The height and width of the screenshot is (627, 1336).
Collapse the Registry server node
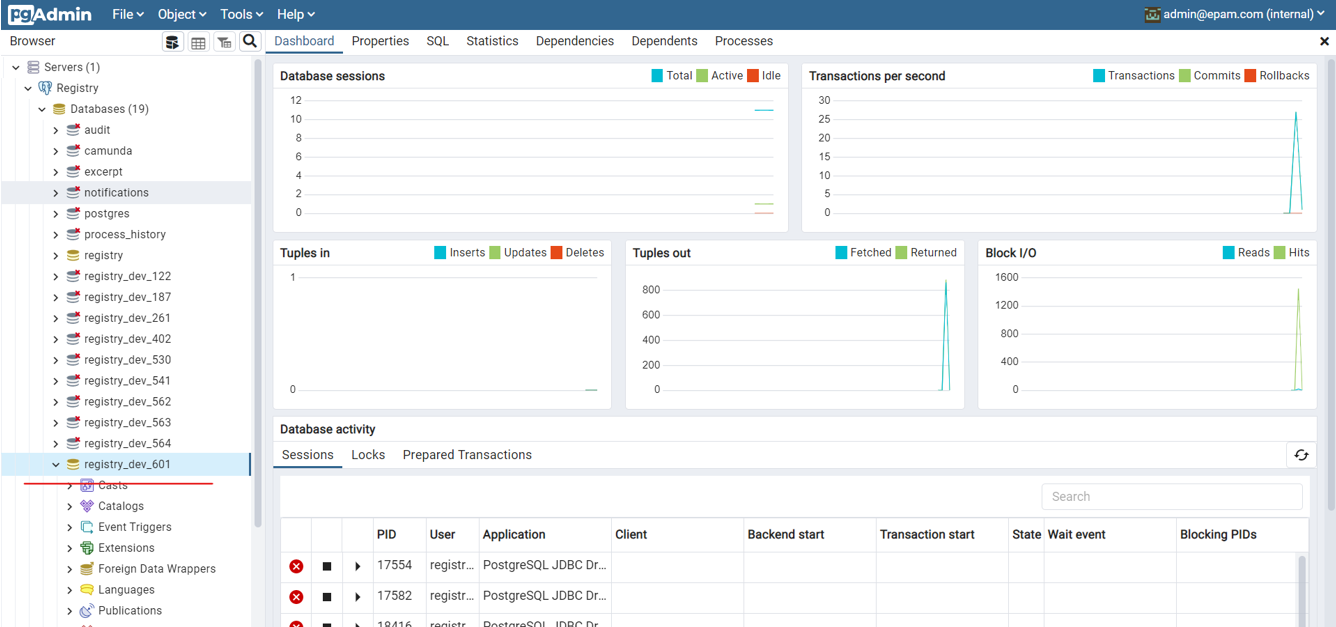click(28, 88)
